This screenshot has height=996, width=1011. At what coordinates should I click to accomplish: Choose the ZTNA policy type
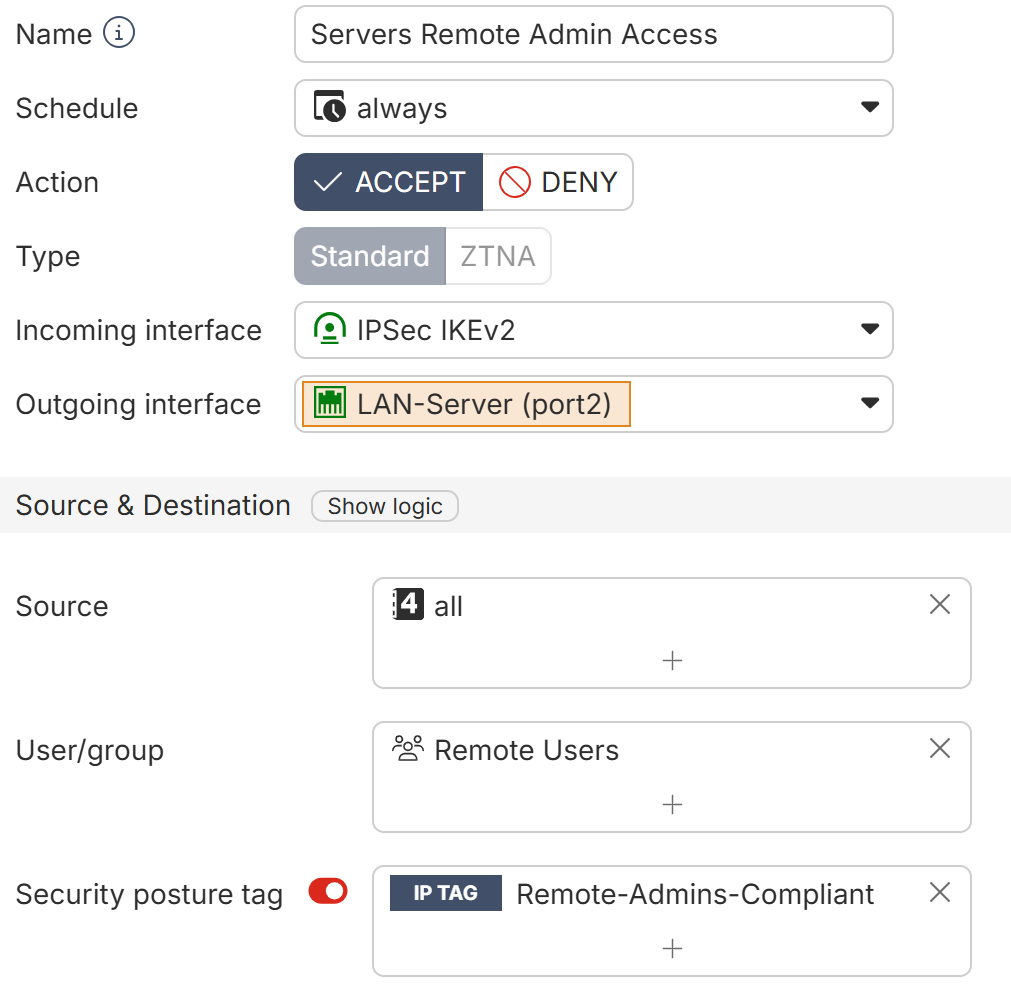(x=498, y=256)
